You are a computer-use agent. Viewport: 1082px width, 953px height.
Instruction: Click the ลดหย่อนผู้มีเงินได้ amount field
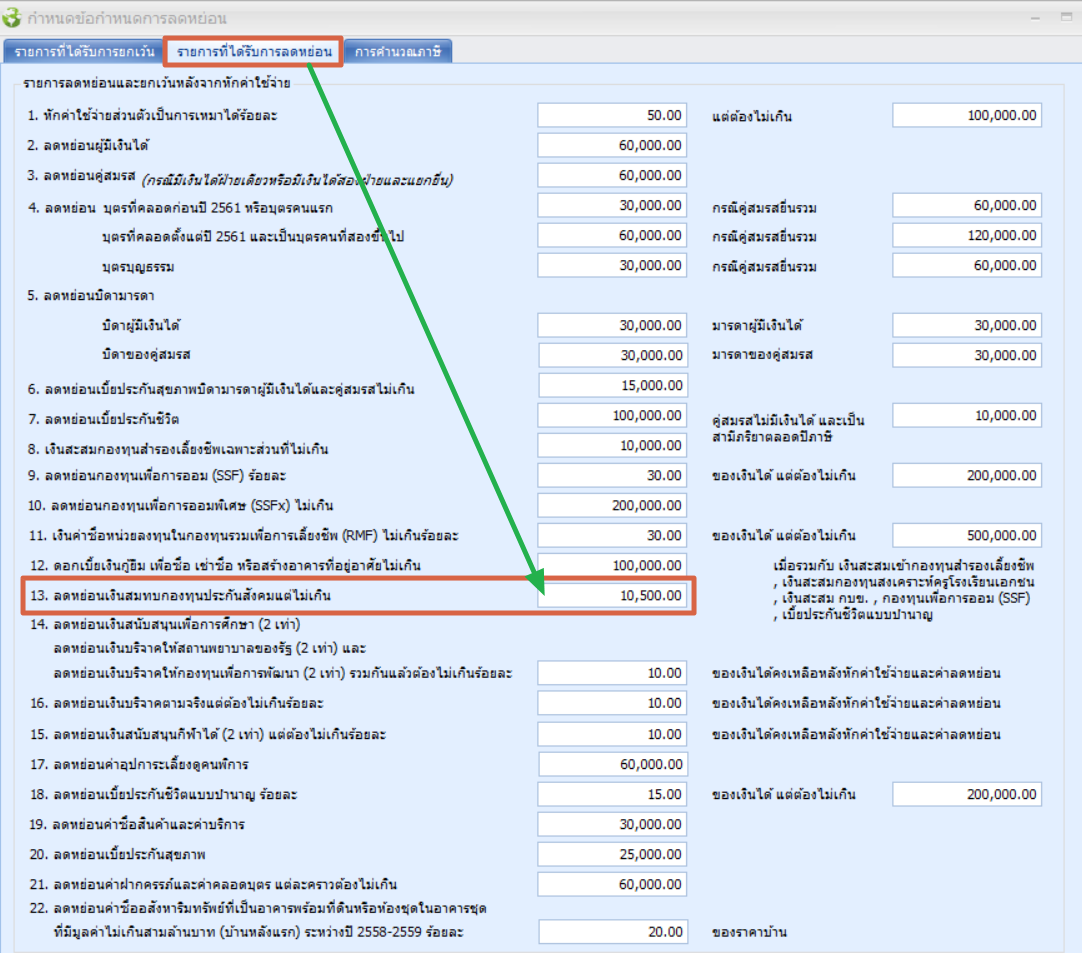point(612,146)
